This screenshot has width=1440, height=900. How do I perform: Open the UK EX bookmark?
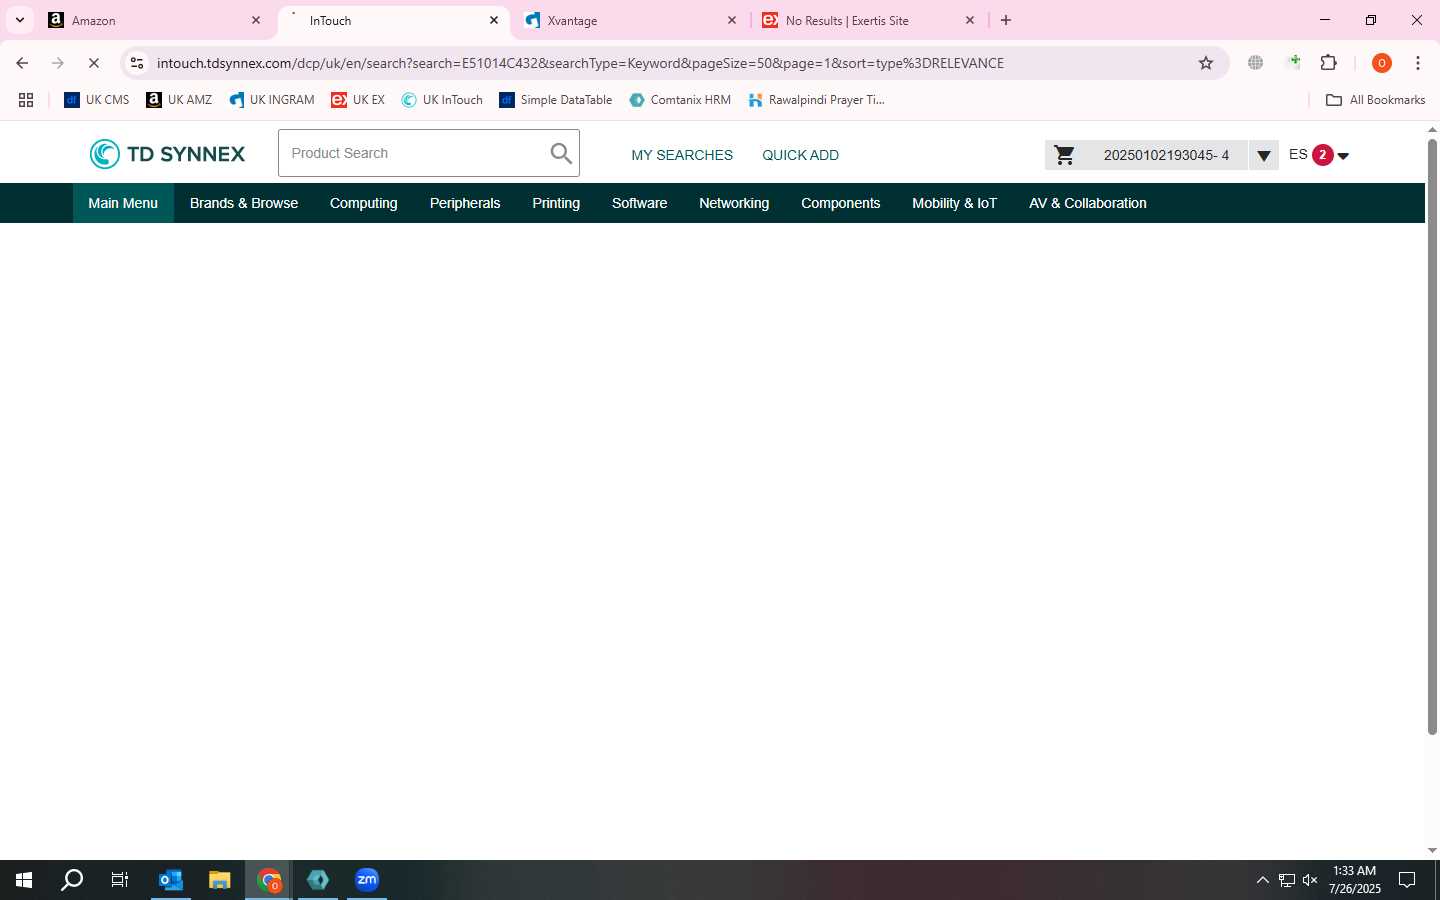coord(358,100)
